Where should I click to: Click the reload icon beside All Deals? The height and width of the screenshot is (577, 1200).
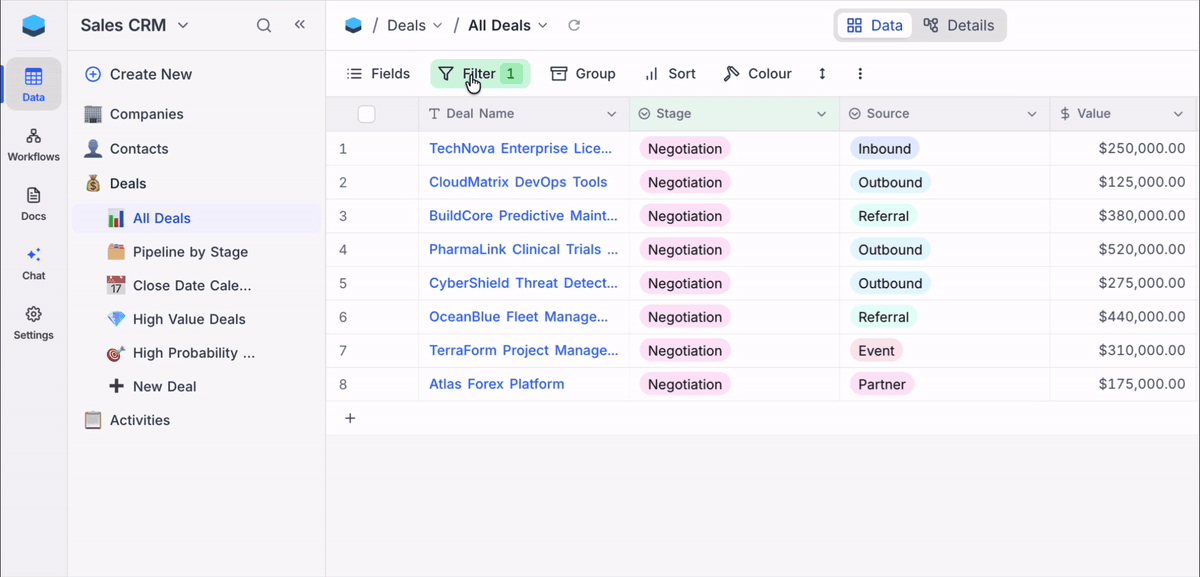tap(574, 26)
